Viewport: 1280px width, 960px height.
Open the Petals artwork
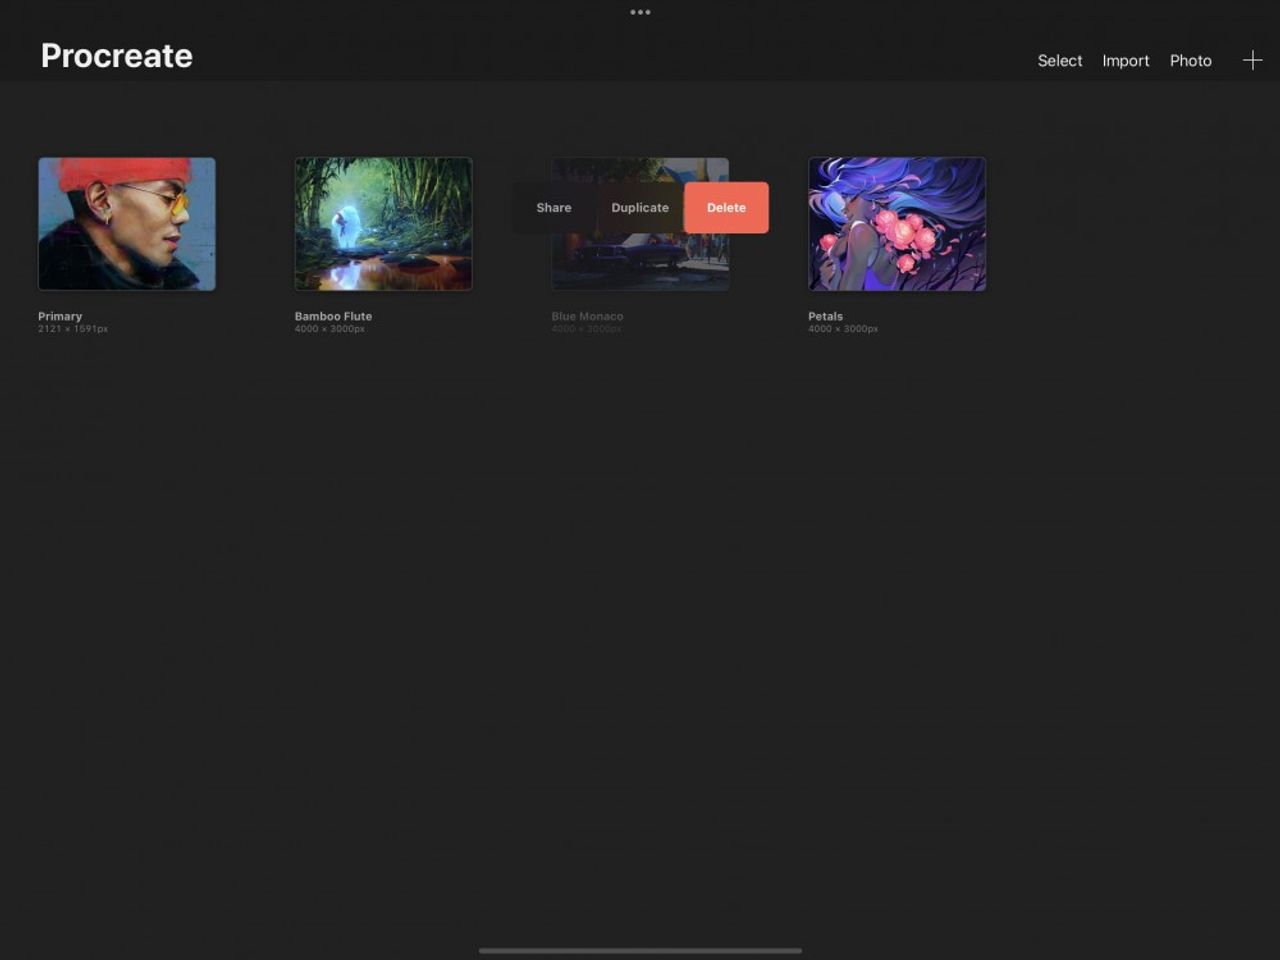[x=896, y=223]
